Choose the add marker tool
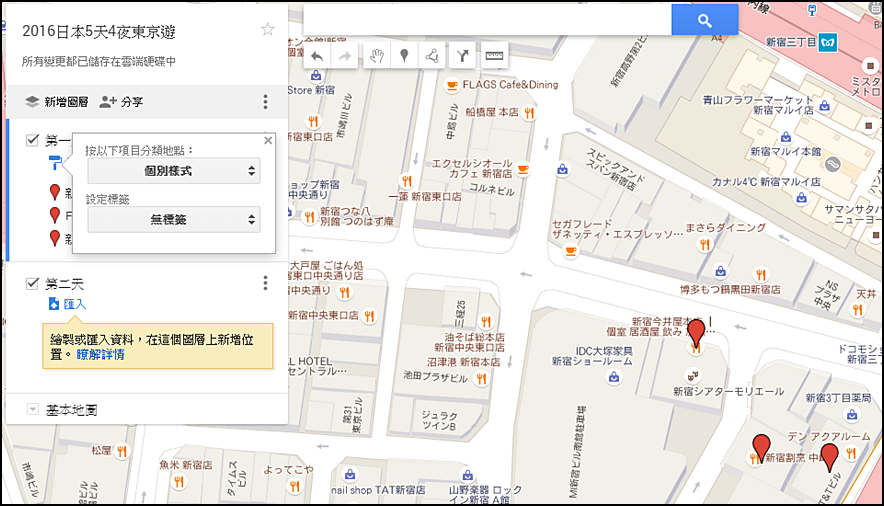The width and height of the screenshot is (884, 506). click(x=404, y=55)
